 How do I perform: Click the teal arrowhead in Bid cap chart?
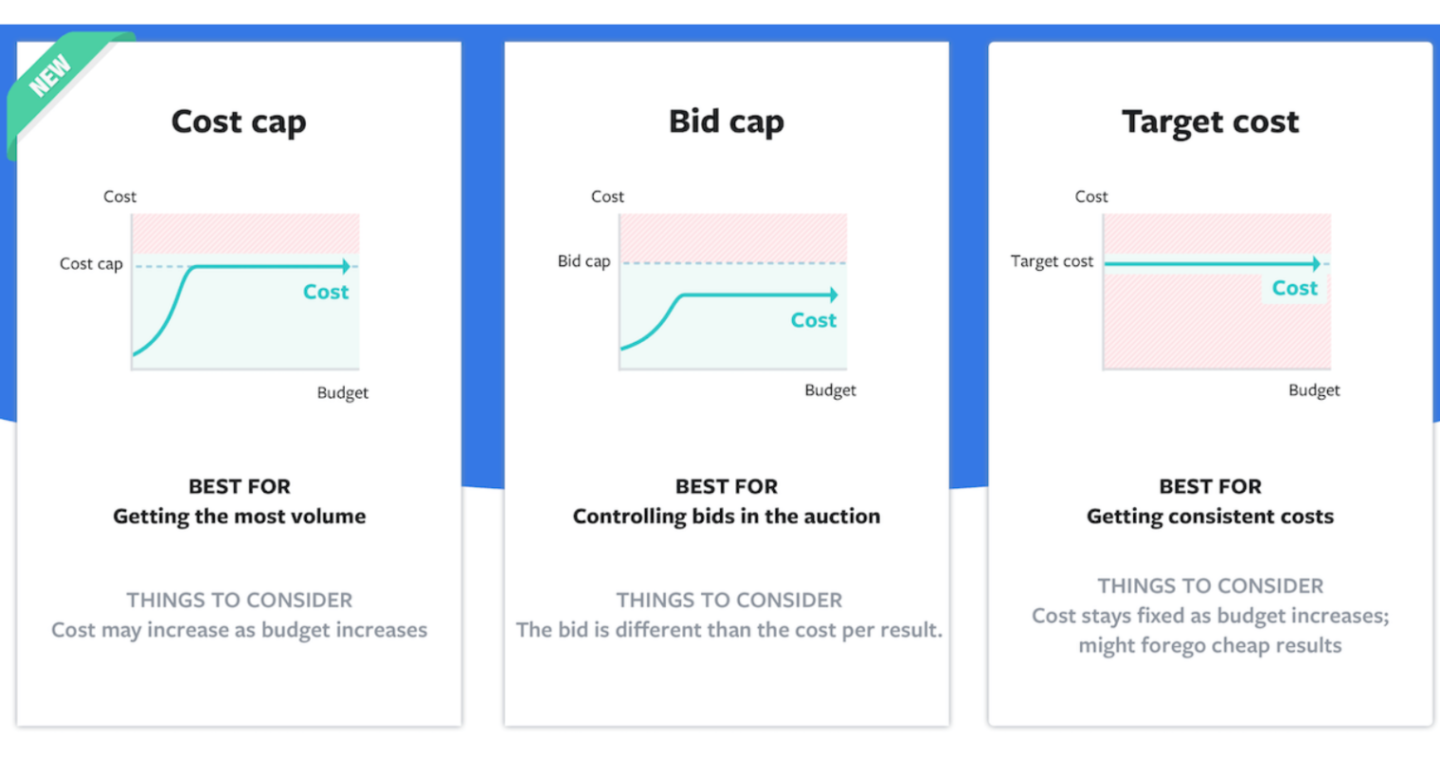point(832,295)
